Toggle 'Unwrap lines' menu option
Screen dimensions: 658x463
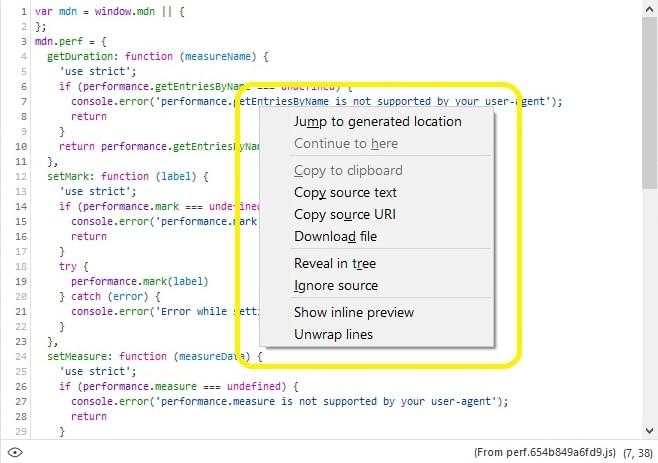[x=333, y=334]
